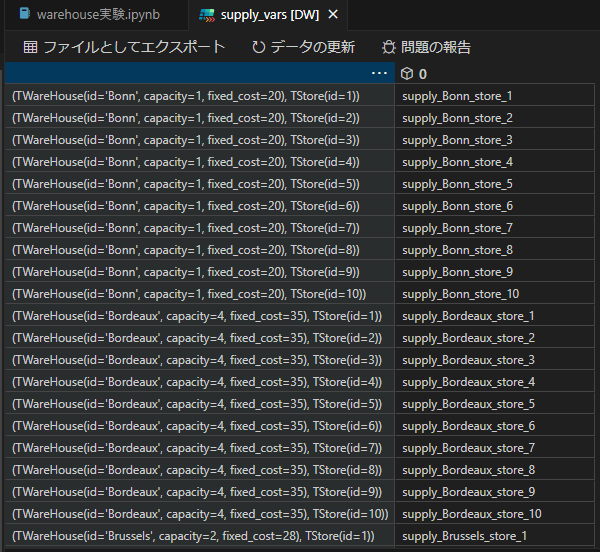Image resolution: width=600 pixels, height=552 pixels.
Task: Click index row Bordeaux capacity=4 TStore(id=3)
Action: [200, 360]
